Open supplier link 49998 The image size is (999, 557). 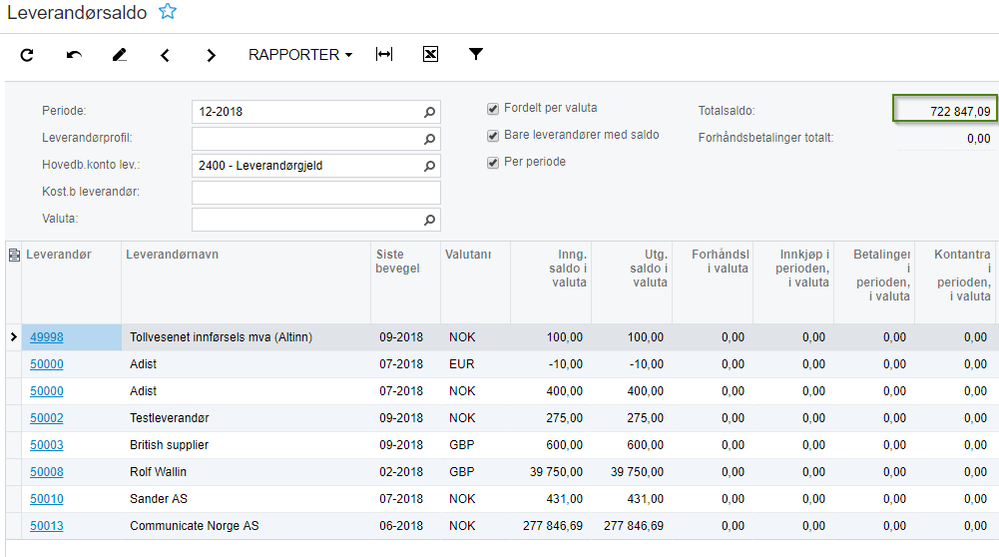click(46, 338)
